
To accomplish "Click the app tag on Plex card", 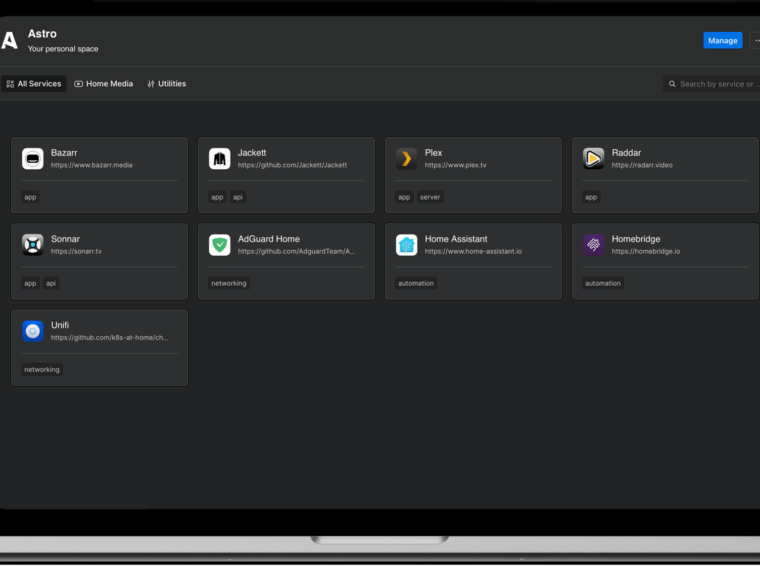I will [404, 197].
